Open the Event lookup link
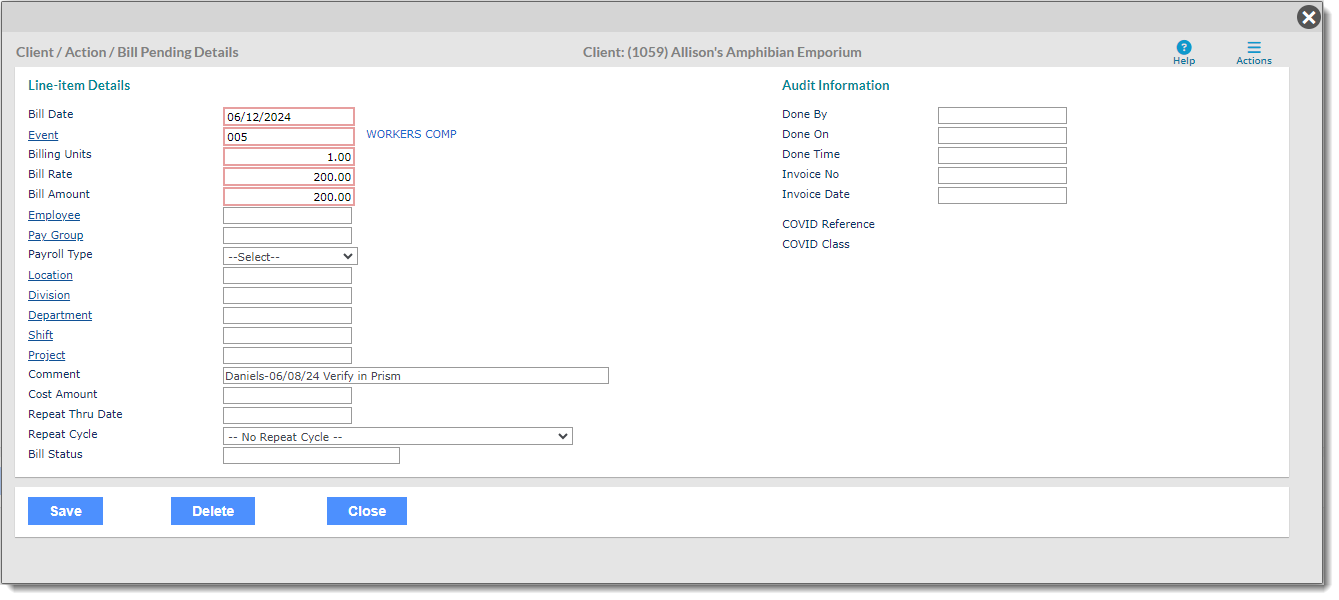This screenshot has width=1339, height=600. (43, 135)
